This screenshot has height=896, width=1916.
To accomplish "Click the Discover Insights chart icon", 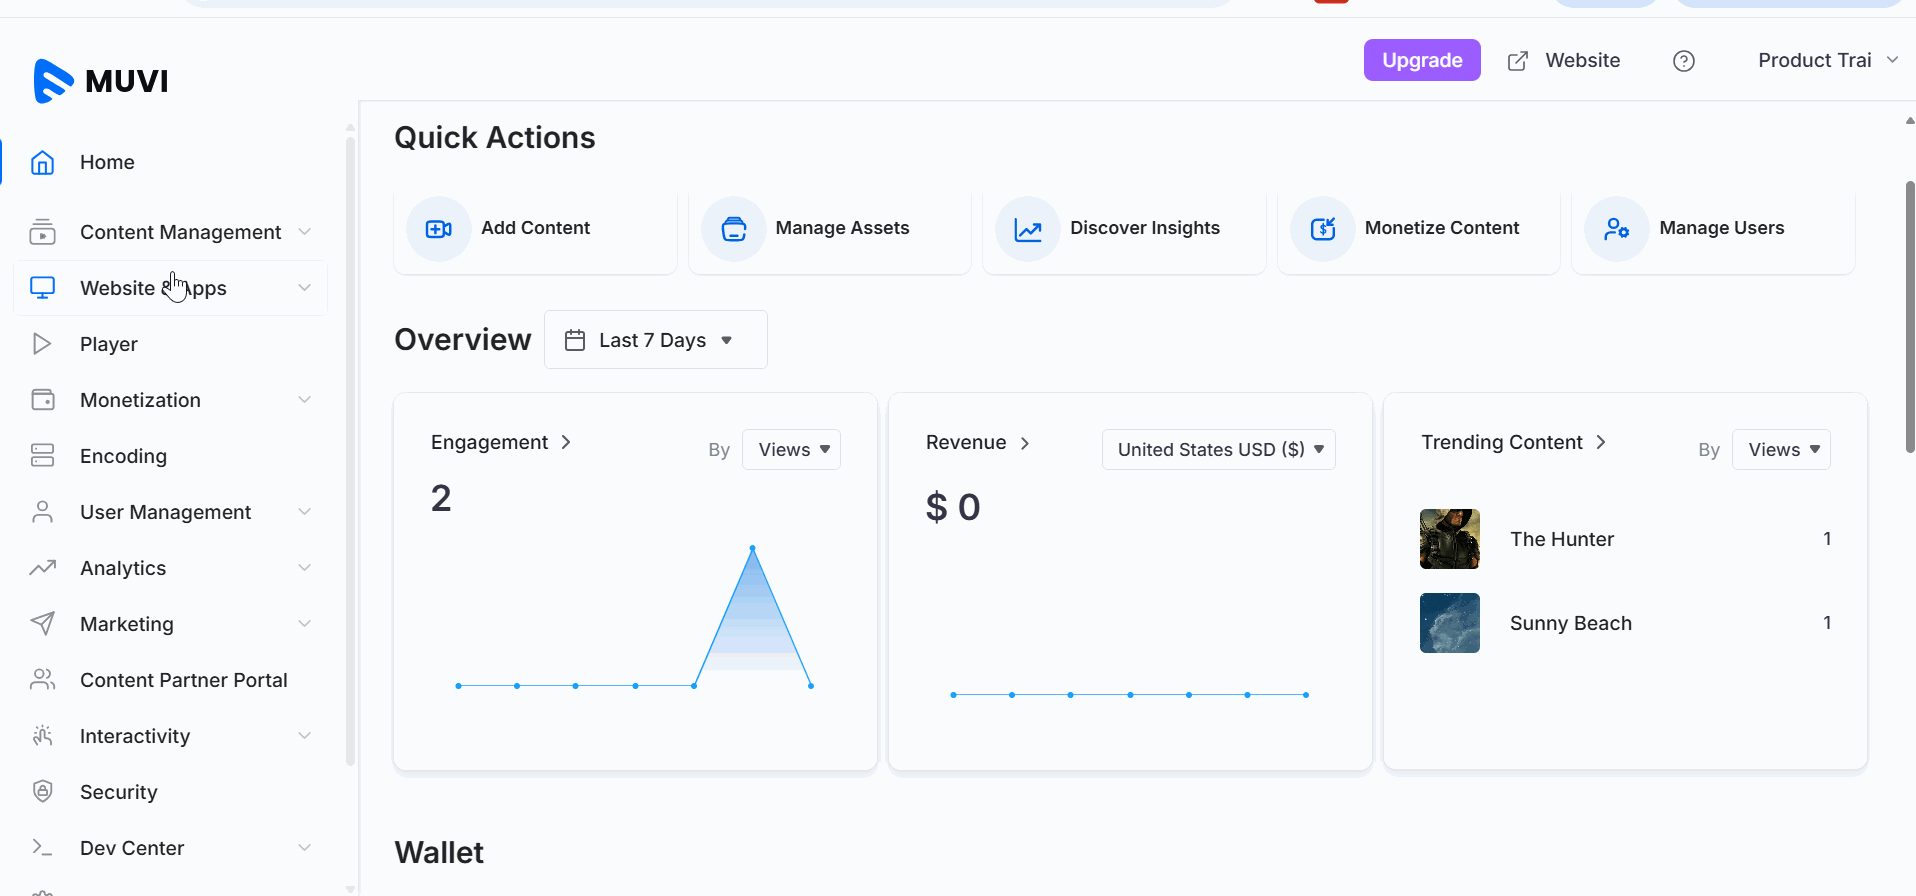I will [1028, 229].
